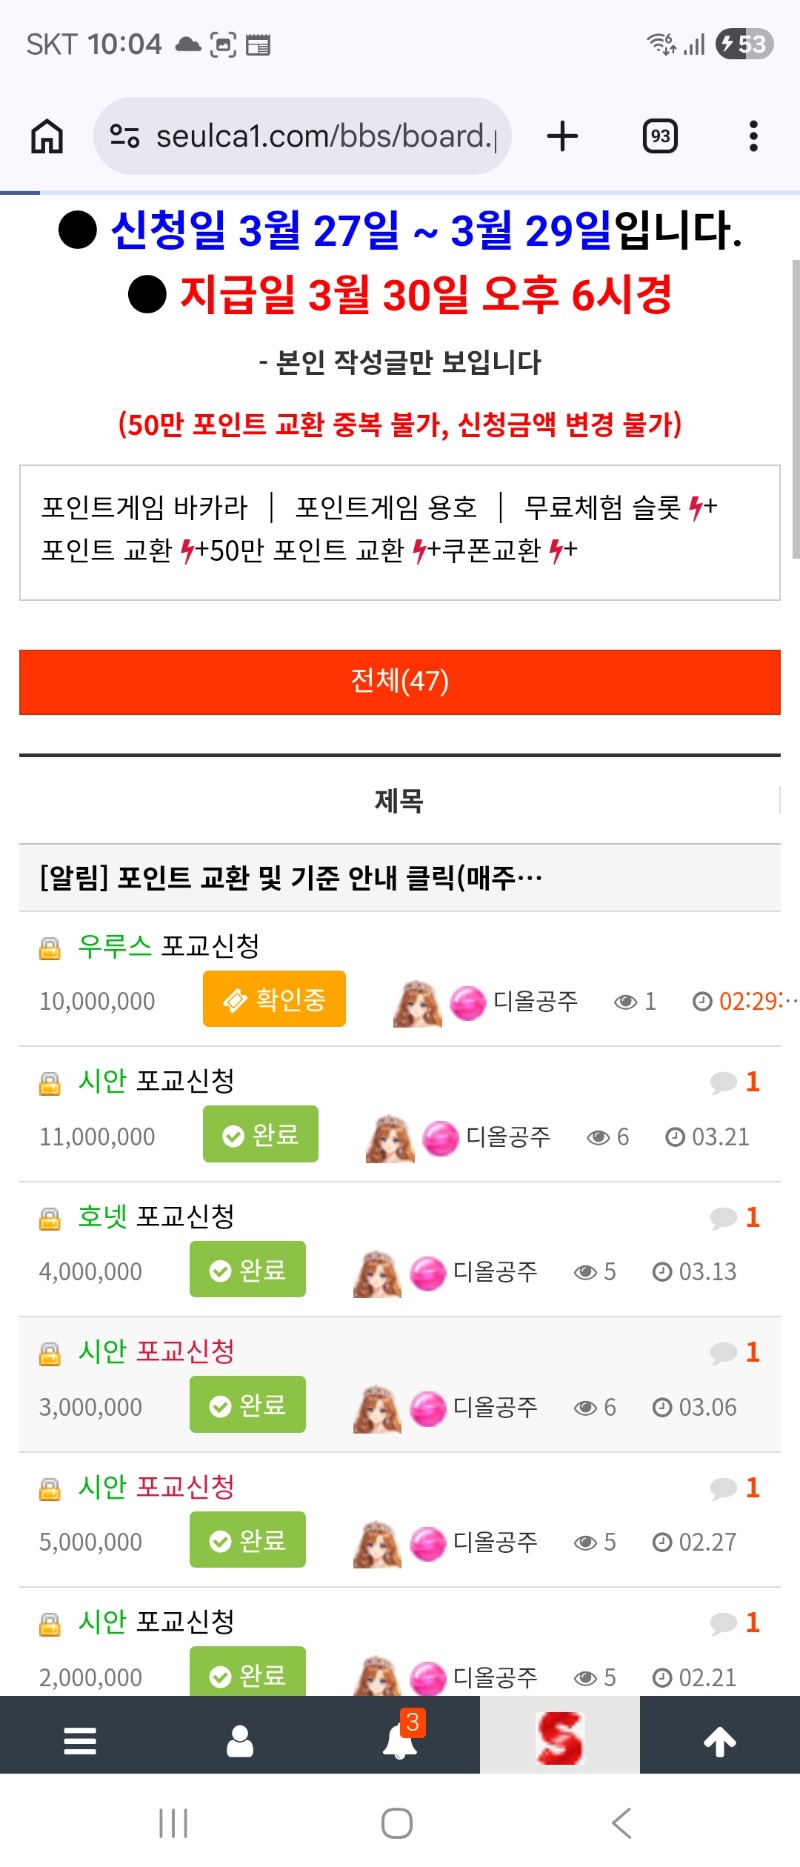The image size is (800, 1867).
Task: Tap site settings icon in address bar
Action: point(125,136)
